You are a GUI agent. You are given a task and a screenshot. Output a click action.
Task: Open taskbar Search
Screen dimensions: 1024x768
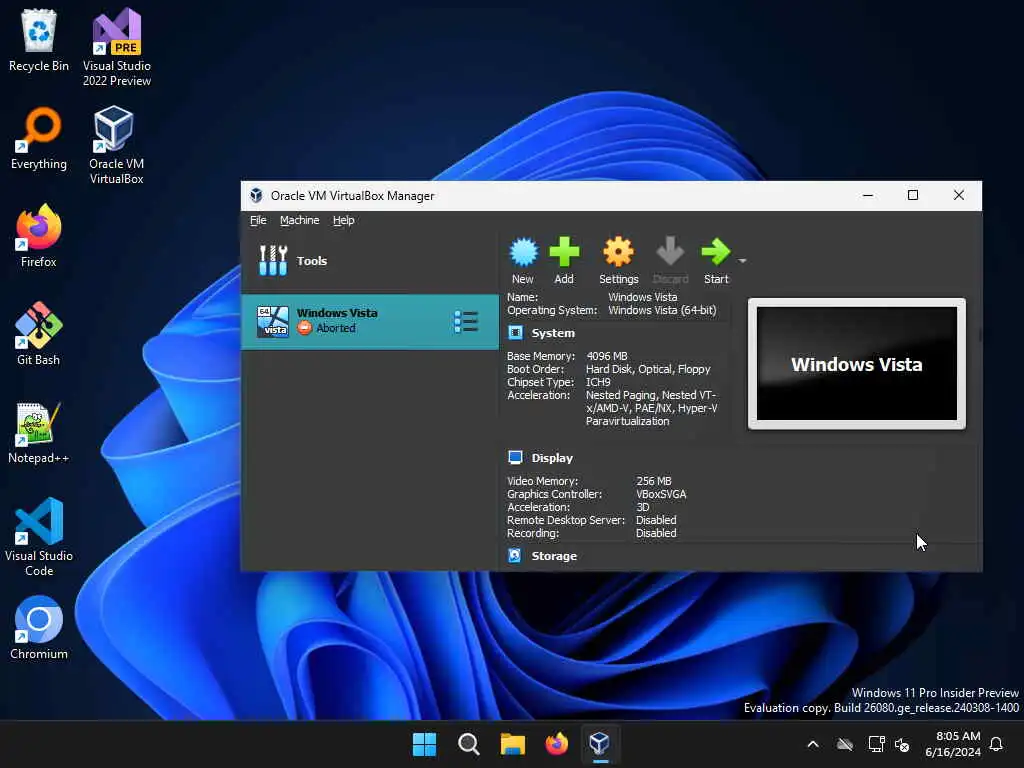469,744
